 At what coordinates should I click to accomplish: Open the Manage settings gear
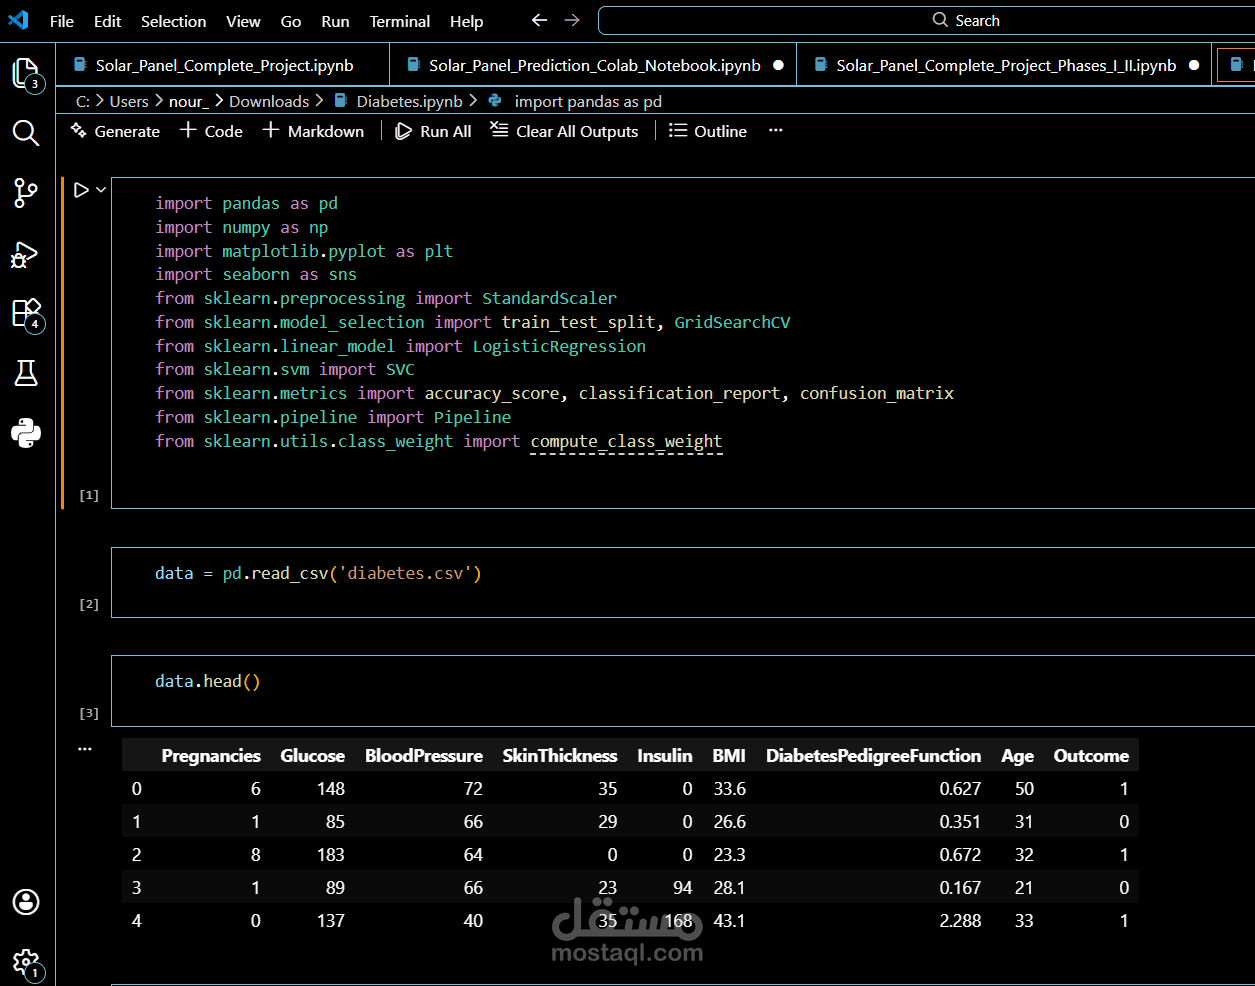pyautogui.click(x=25, y=962)
